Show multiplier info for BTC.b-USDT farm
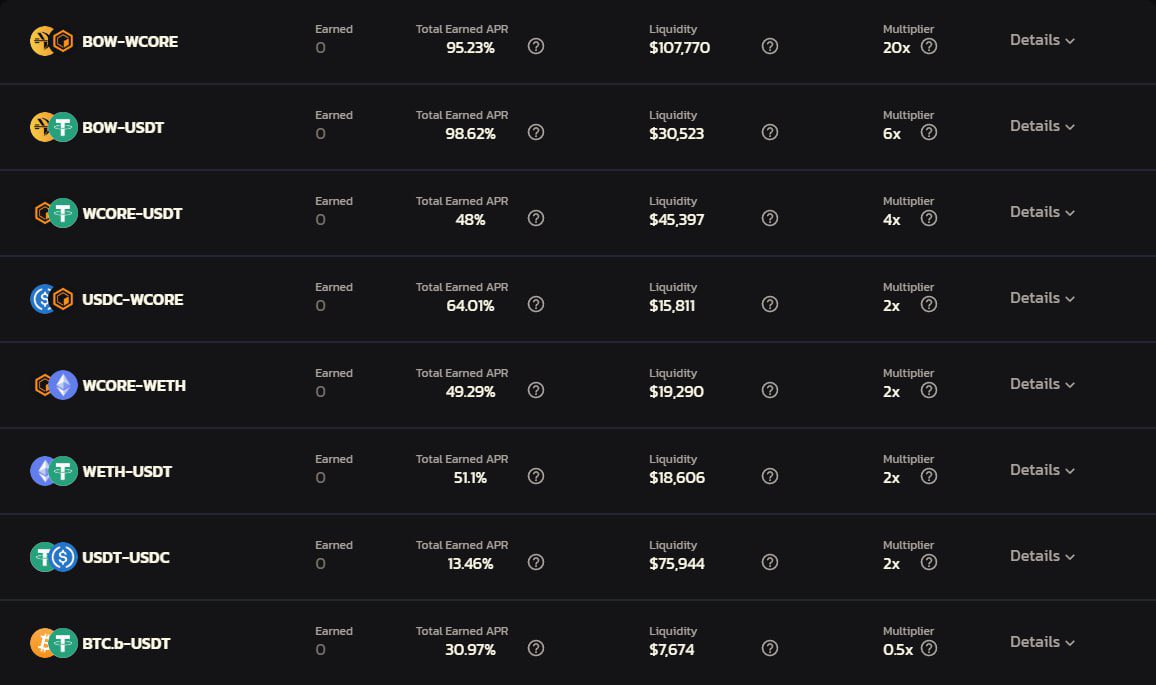 [929, 648]
